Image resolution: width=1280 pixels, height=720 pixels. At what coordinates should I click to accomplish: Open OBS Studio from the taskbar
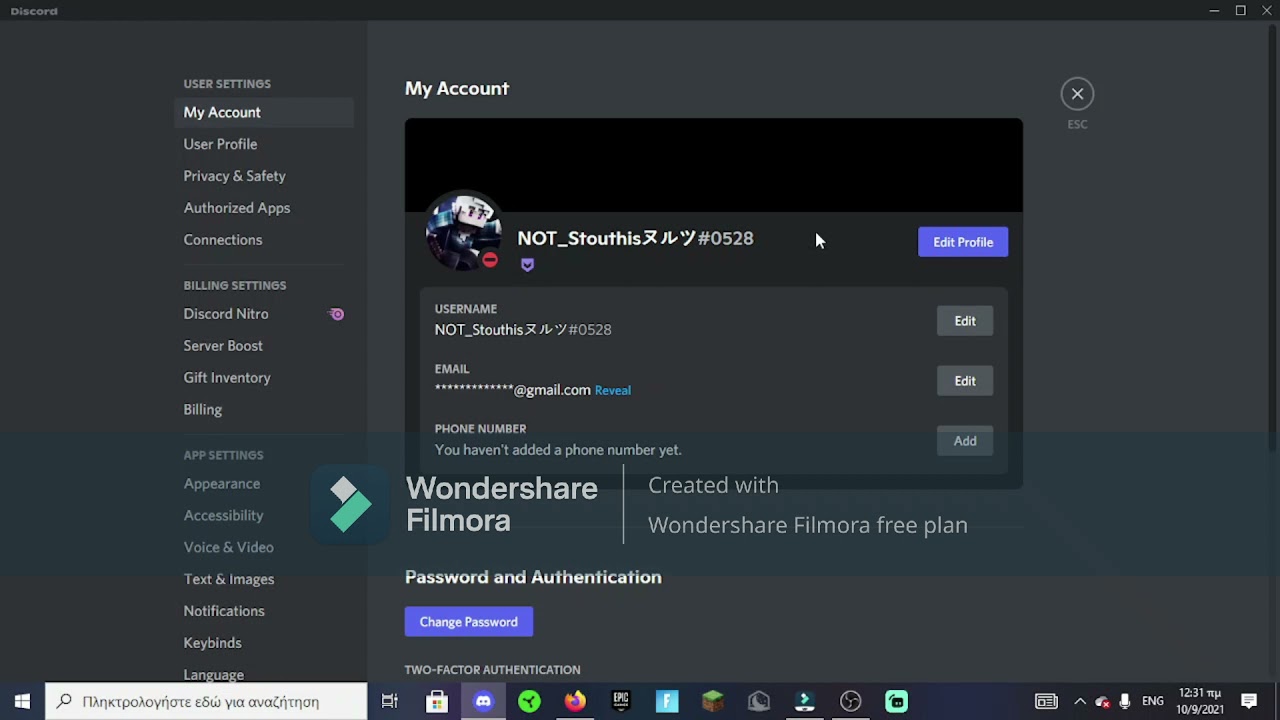click(x=851, y=702)
